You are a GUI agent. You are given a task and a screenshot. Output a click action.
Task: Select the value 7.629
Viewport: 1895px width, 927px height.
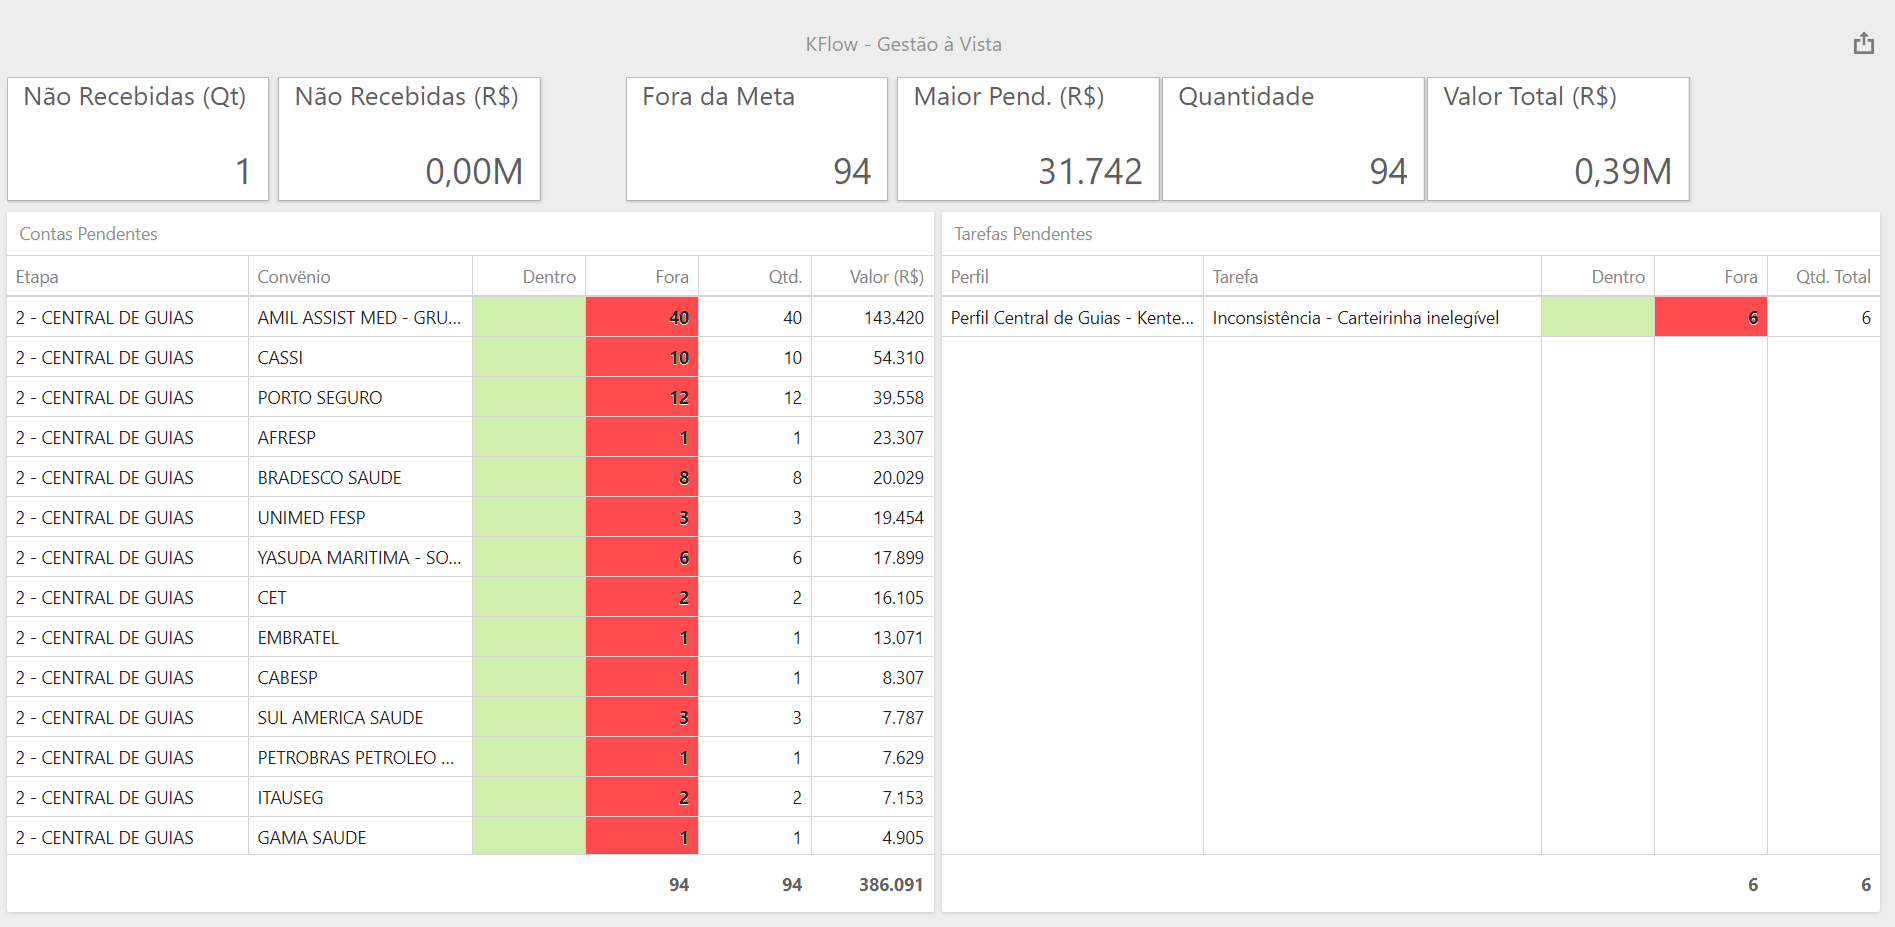pyautogui.click(x=903, y=758)
